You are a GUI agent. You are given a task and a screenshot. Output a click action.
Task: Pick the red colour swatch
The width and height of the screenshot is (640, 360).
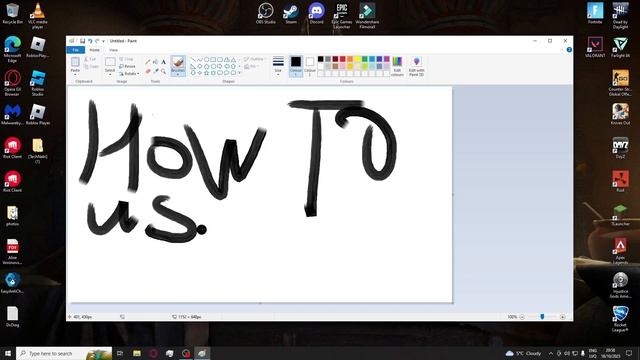pyautogui.click(x=342, y=59)
